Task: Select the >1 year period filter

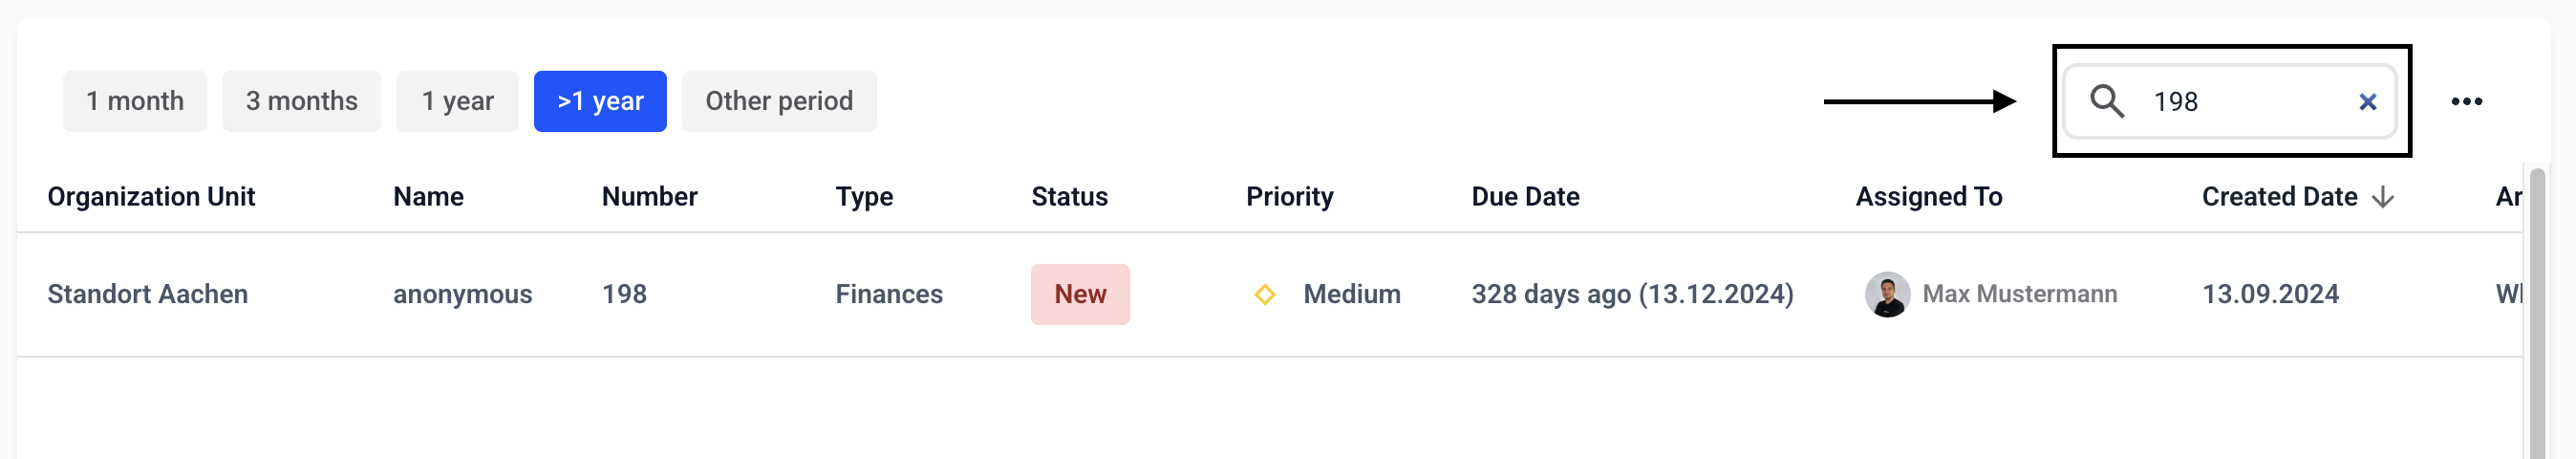Action: 600,101
